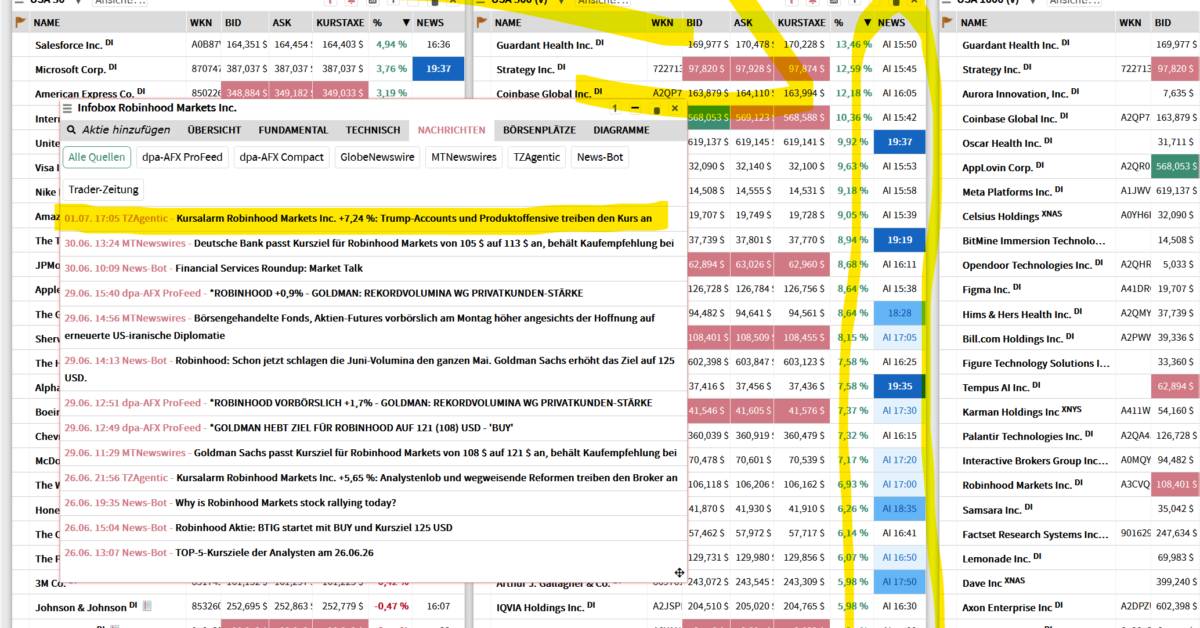
Task: Go to the BÖRSENPLÄTZE tab
Action: pyautogui.click(x=539, y=130)
